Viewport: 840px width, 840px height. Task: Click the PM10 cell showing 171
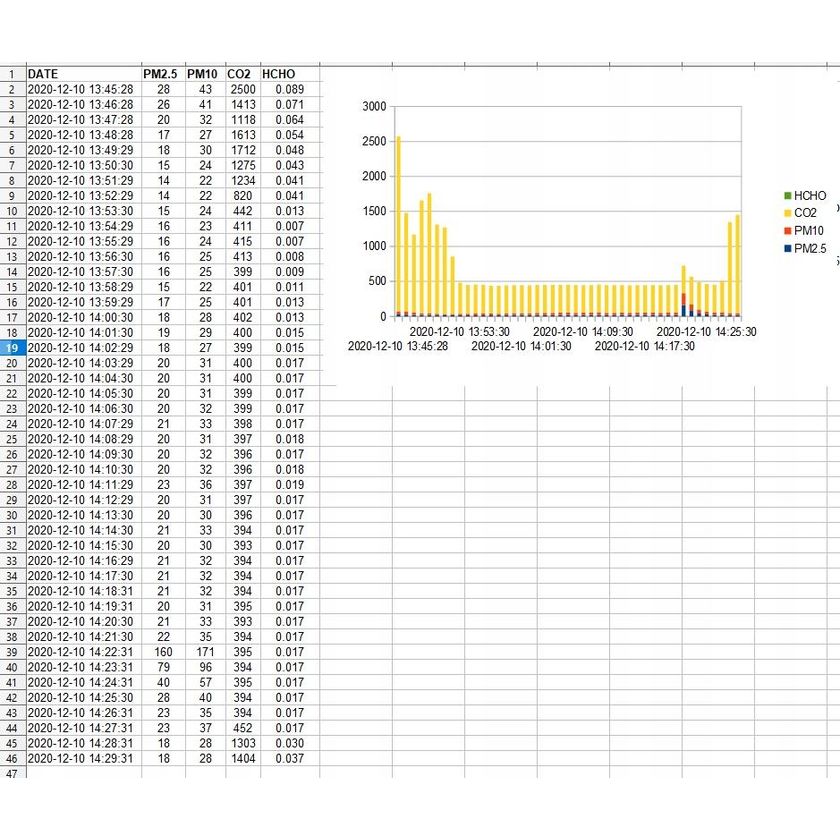(x=201, y=652)
